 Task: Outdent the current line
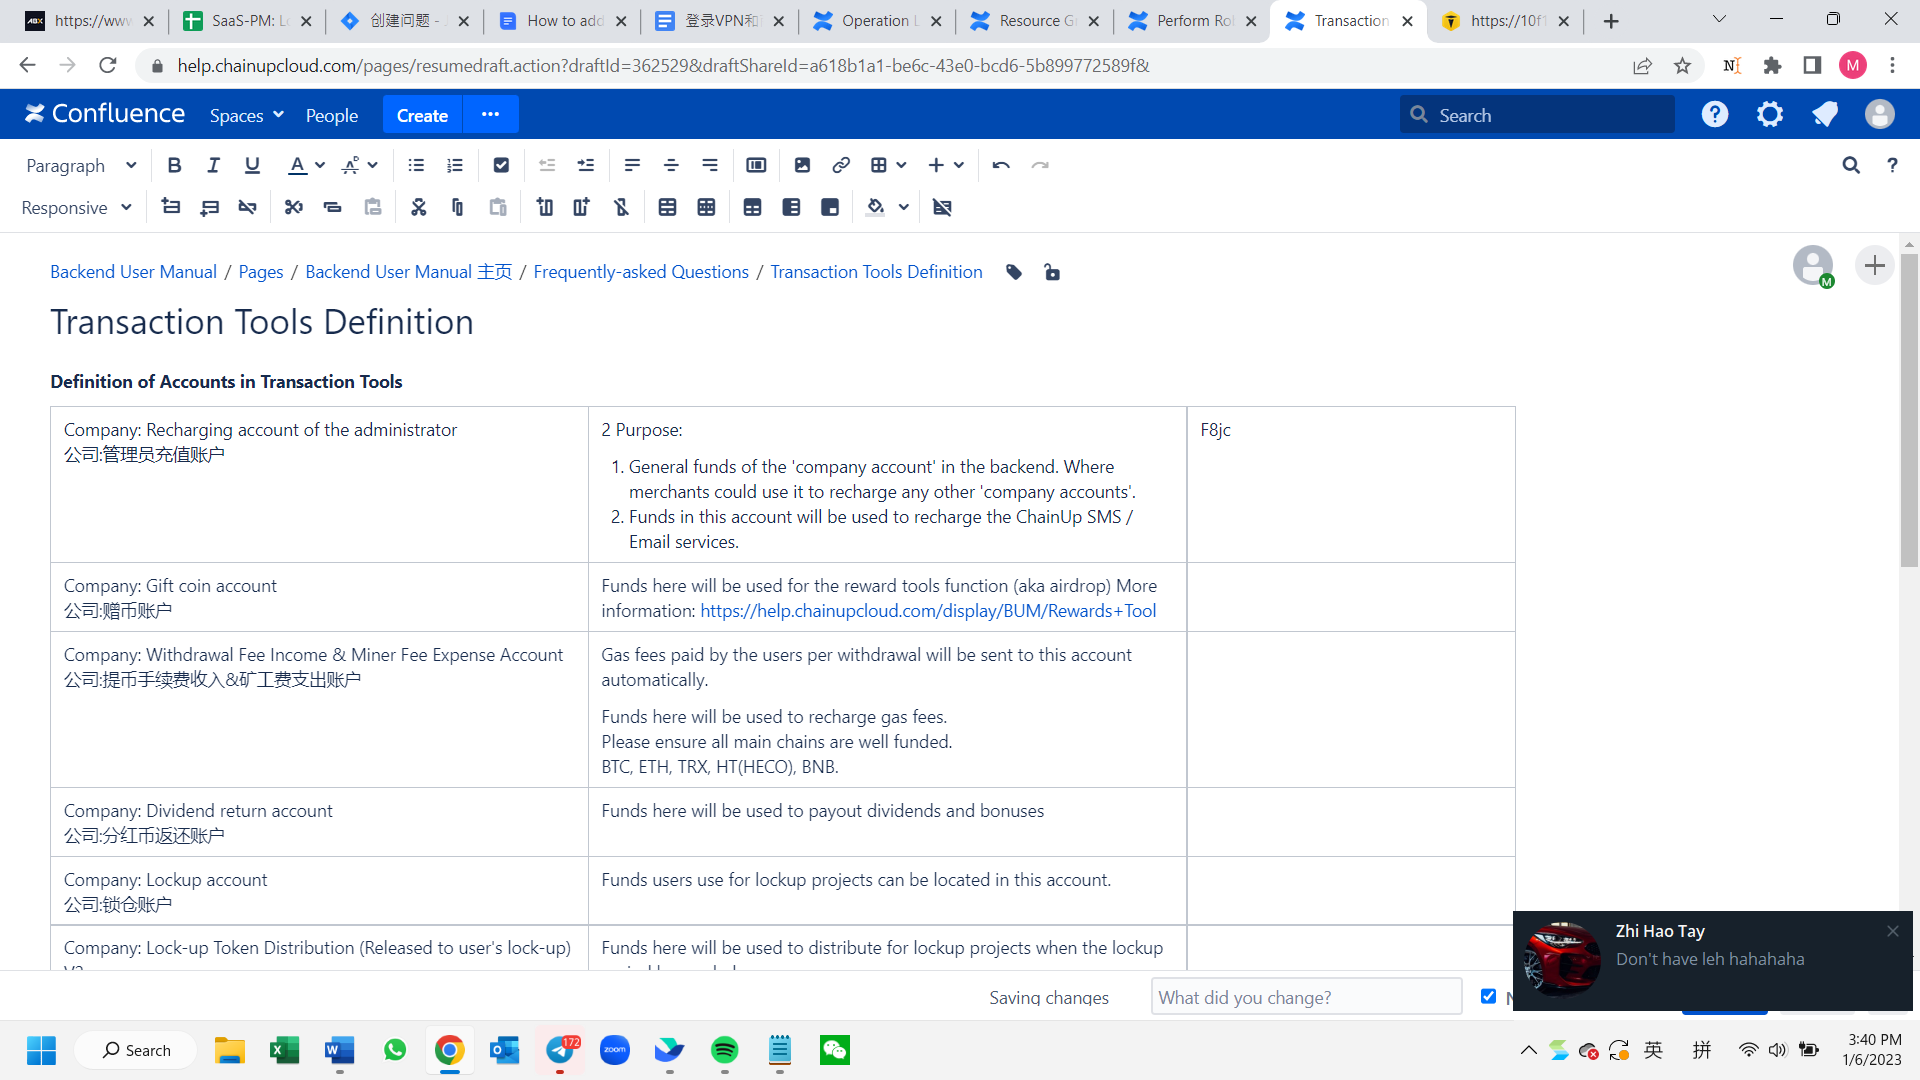point(547,165)
